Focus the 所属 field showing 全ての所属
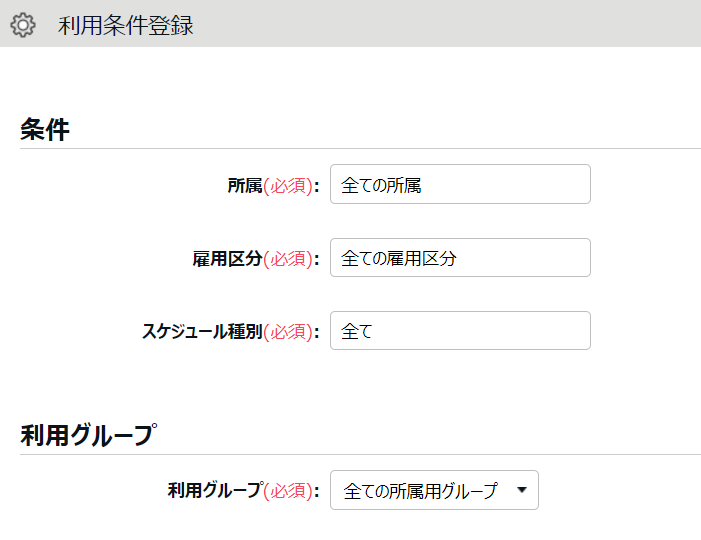 (460, 184)
